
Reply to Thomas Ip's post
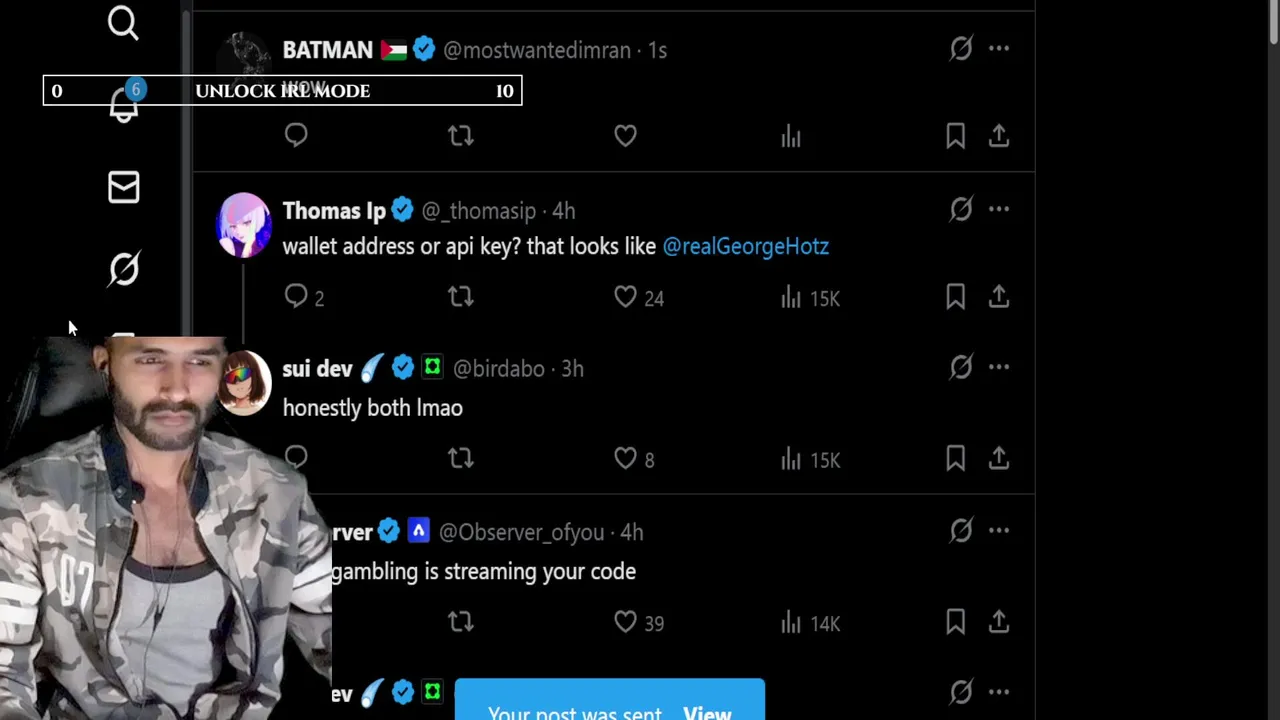[x=296, y=296]
